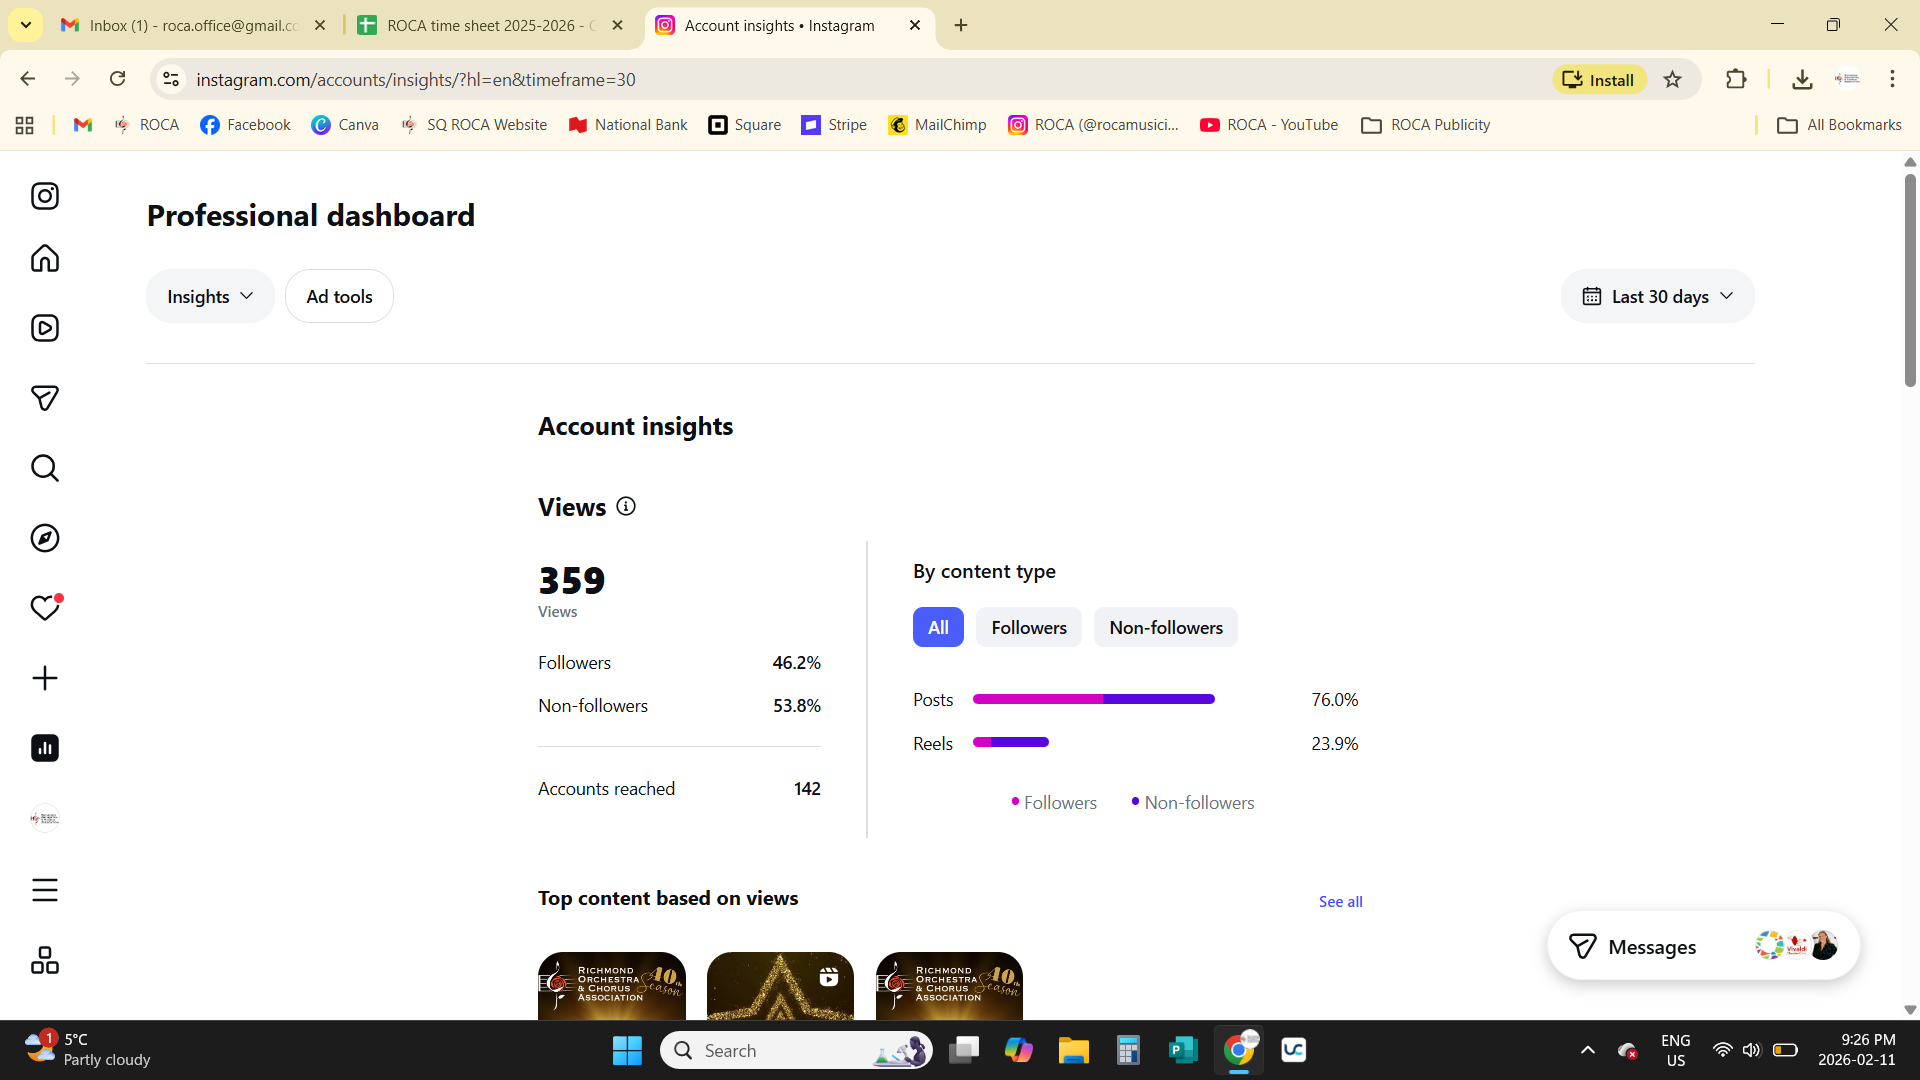Expand the Insights dropdown

pos(210,296)
